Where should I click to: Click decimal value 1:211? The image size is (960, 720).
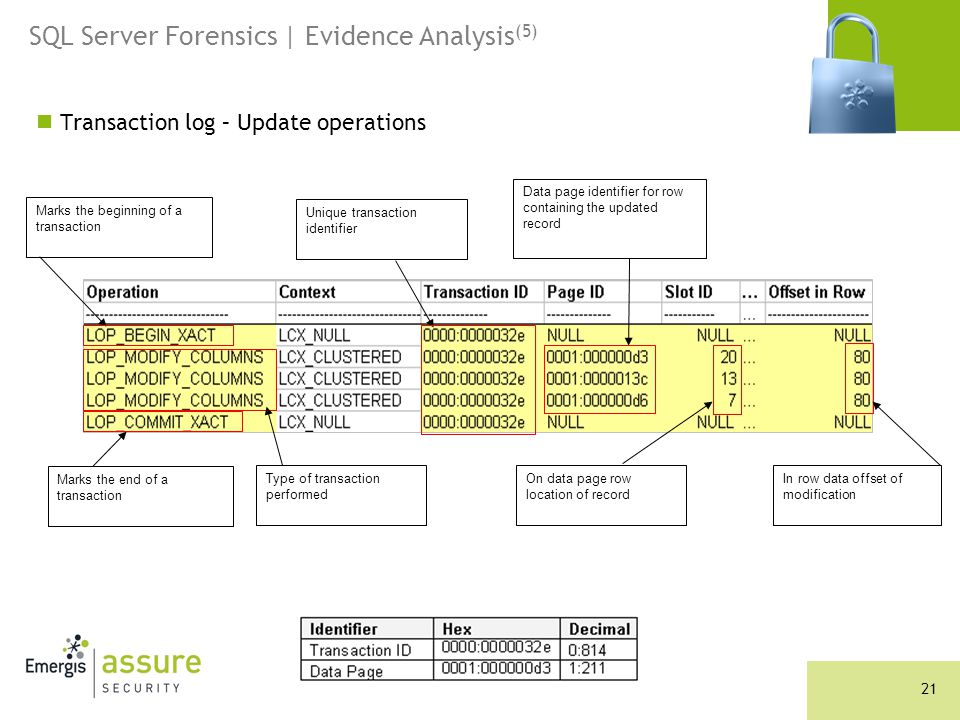pyautogui.click(x=587, y=668)
